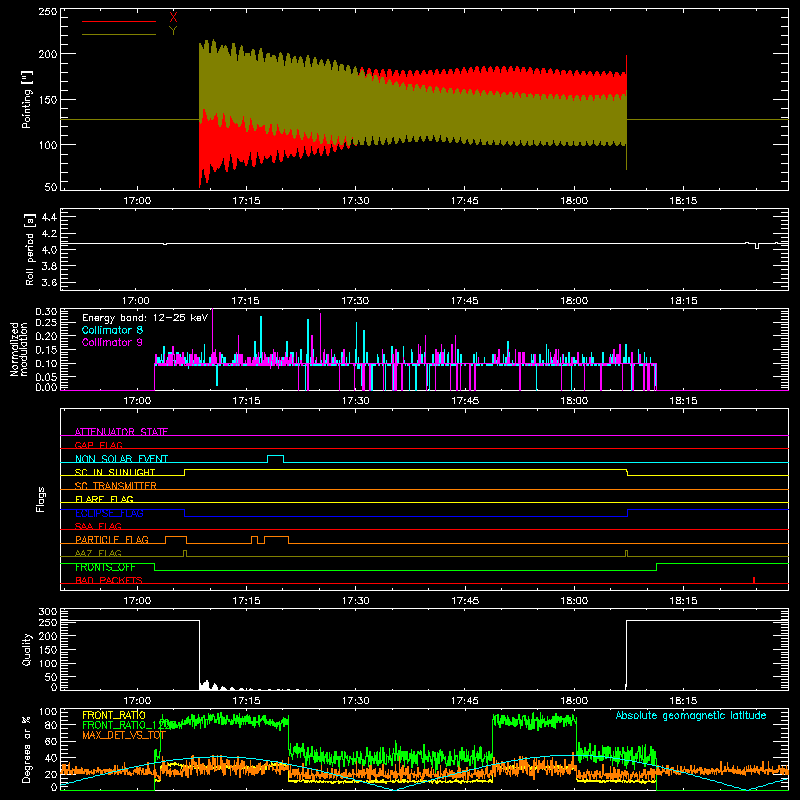Click the olive 'Y' legend label
Image resolution: width=800 pixels, height=800 pixels.
coord(173,31)
